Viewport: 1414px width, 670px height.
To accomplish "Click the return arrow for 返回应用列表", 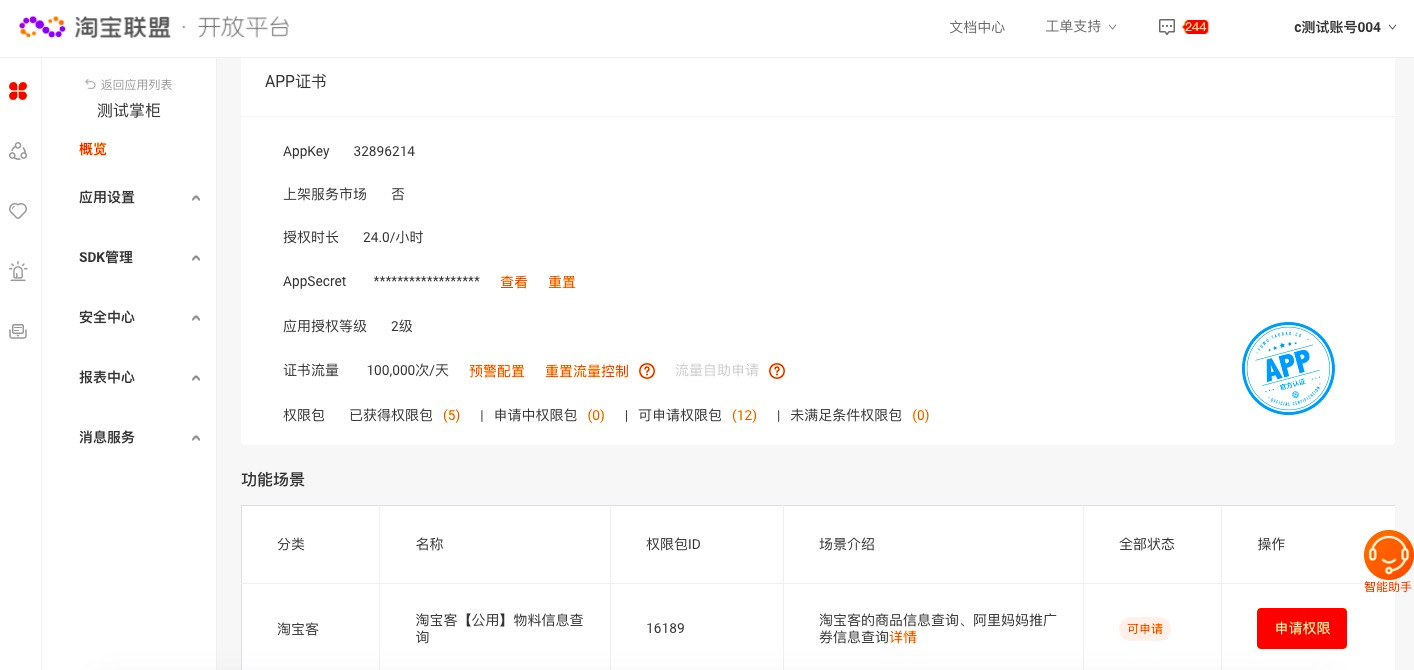I will coord(91,85).
